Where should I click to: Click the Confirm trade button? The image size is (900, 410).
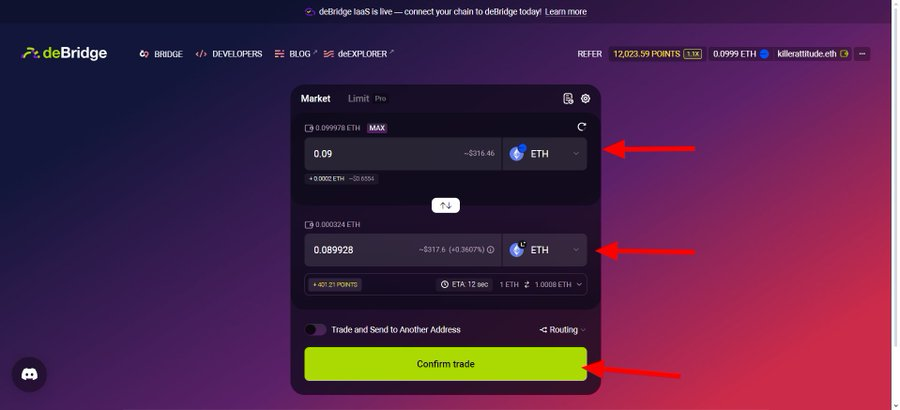coord(445,364)
